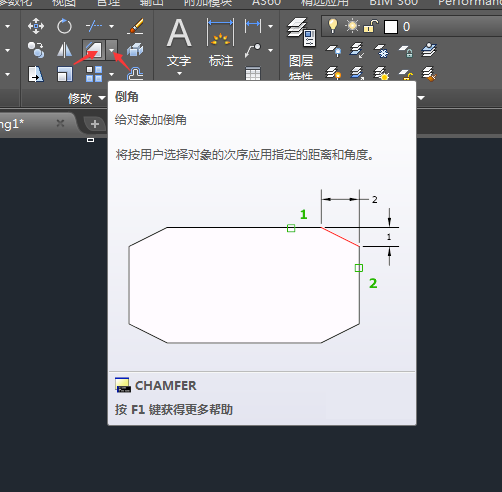Click the Trim tool icon
This screenshot has width=502, height=492.
tap(94, 26)
